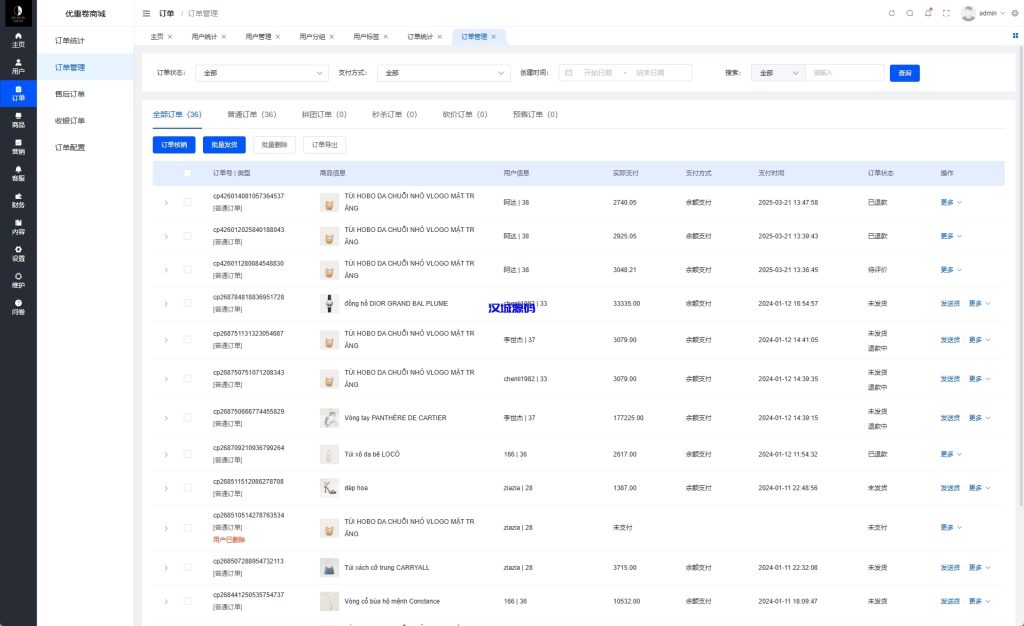Click the 财务 finance sidebar icon

(18, 198)
